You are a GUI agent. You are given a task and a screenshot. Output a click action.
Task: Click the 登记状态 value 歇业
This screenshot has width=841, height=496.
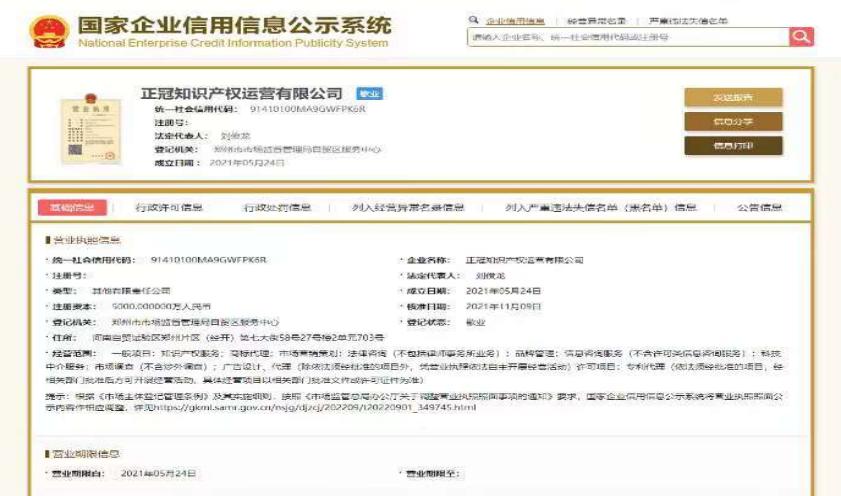point(475,322)
